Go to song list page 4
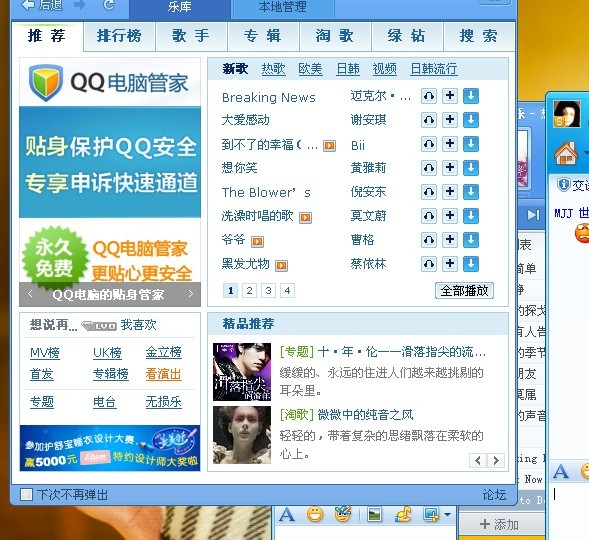 pyautogui.click(x=287, y=290)
